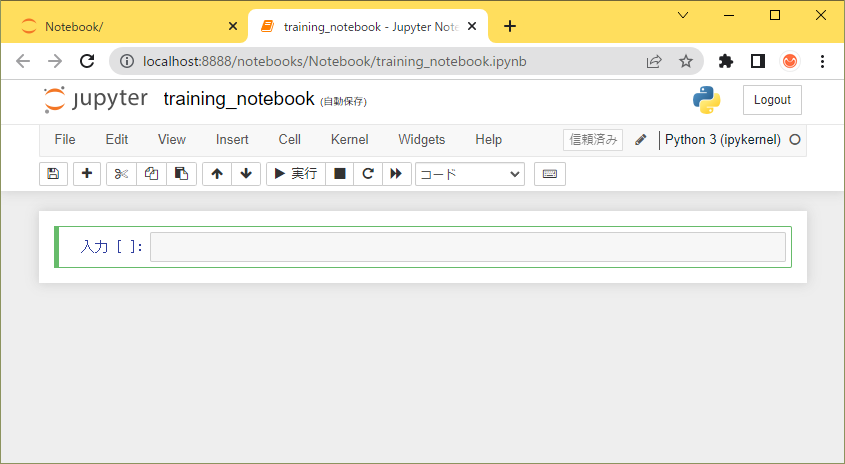Paste cells below using the clipboard icon

point(182,174)
